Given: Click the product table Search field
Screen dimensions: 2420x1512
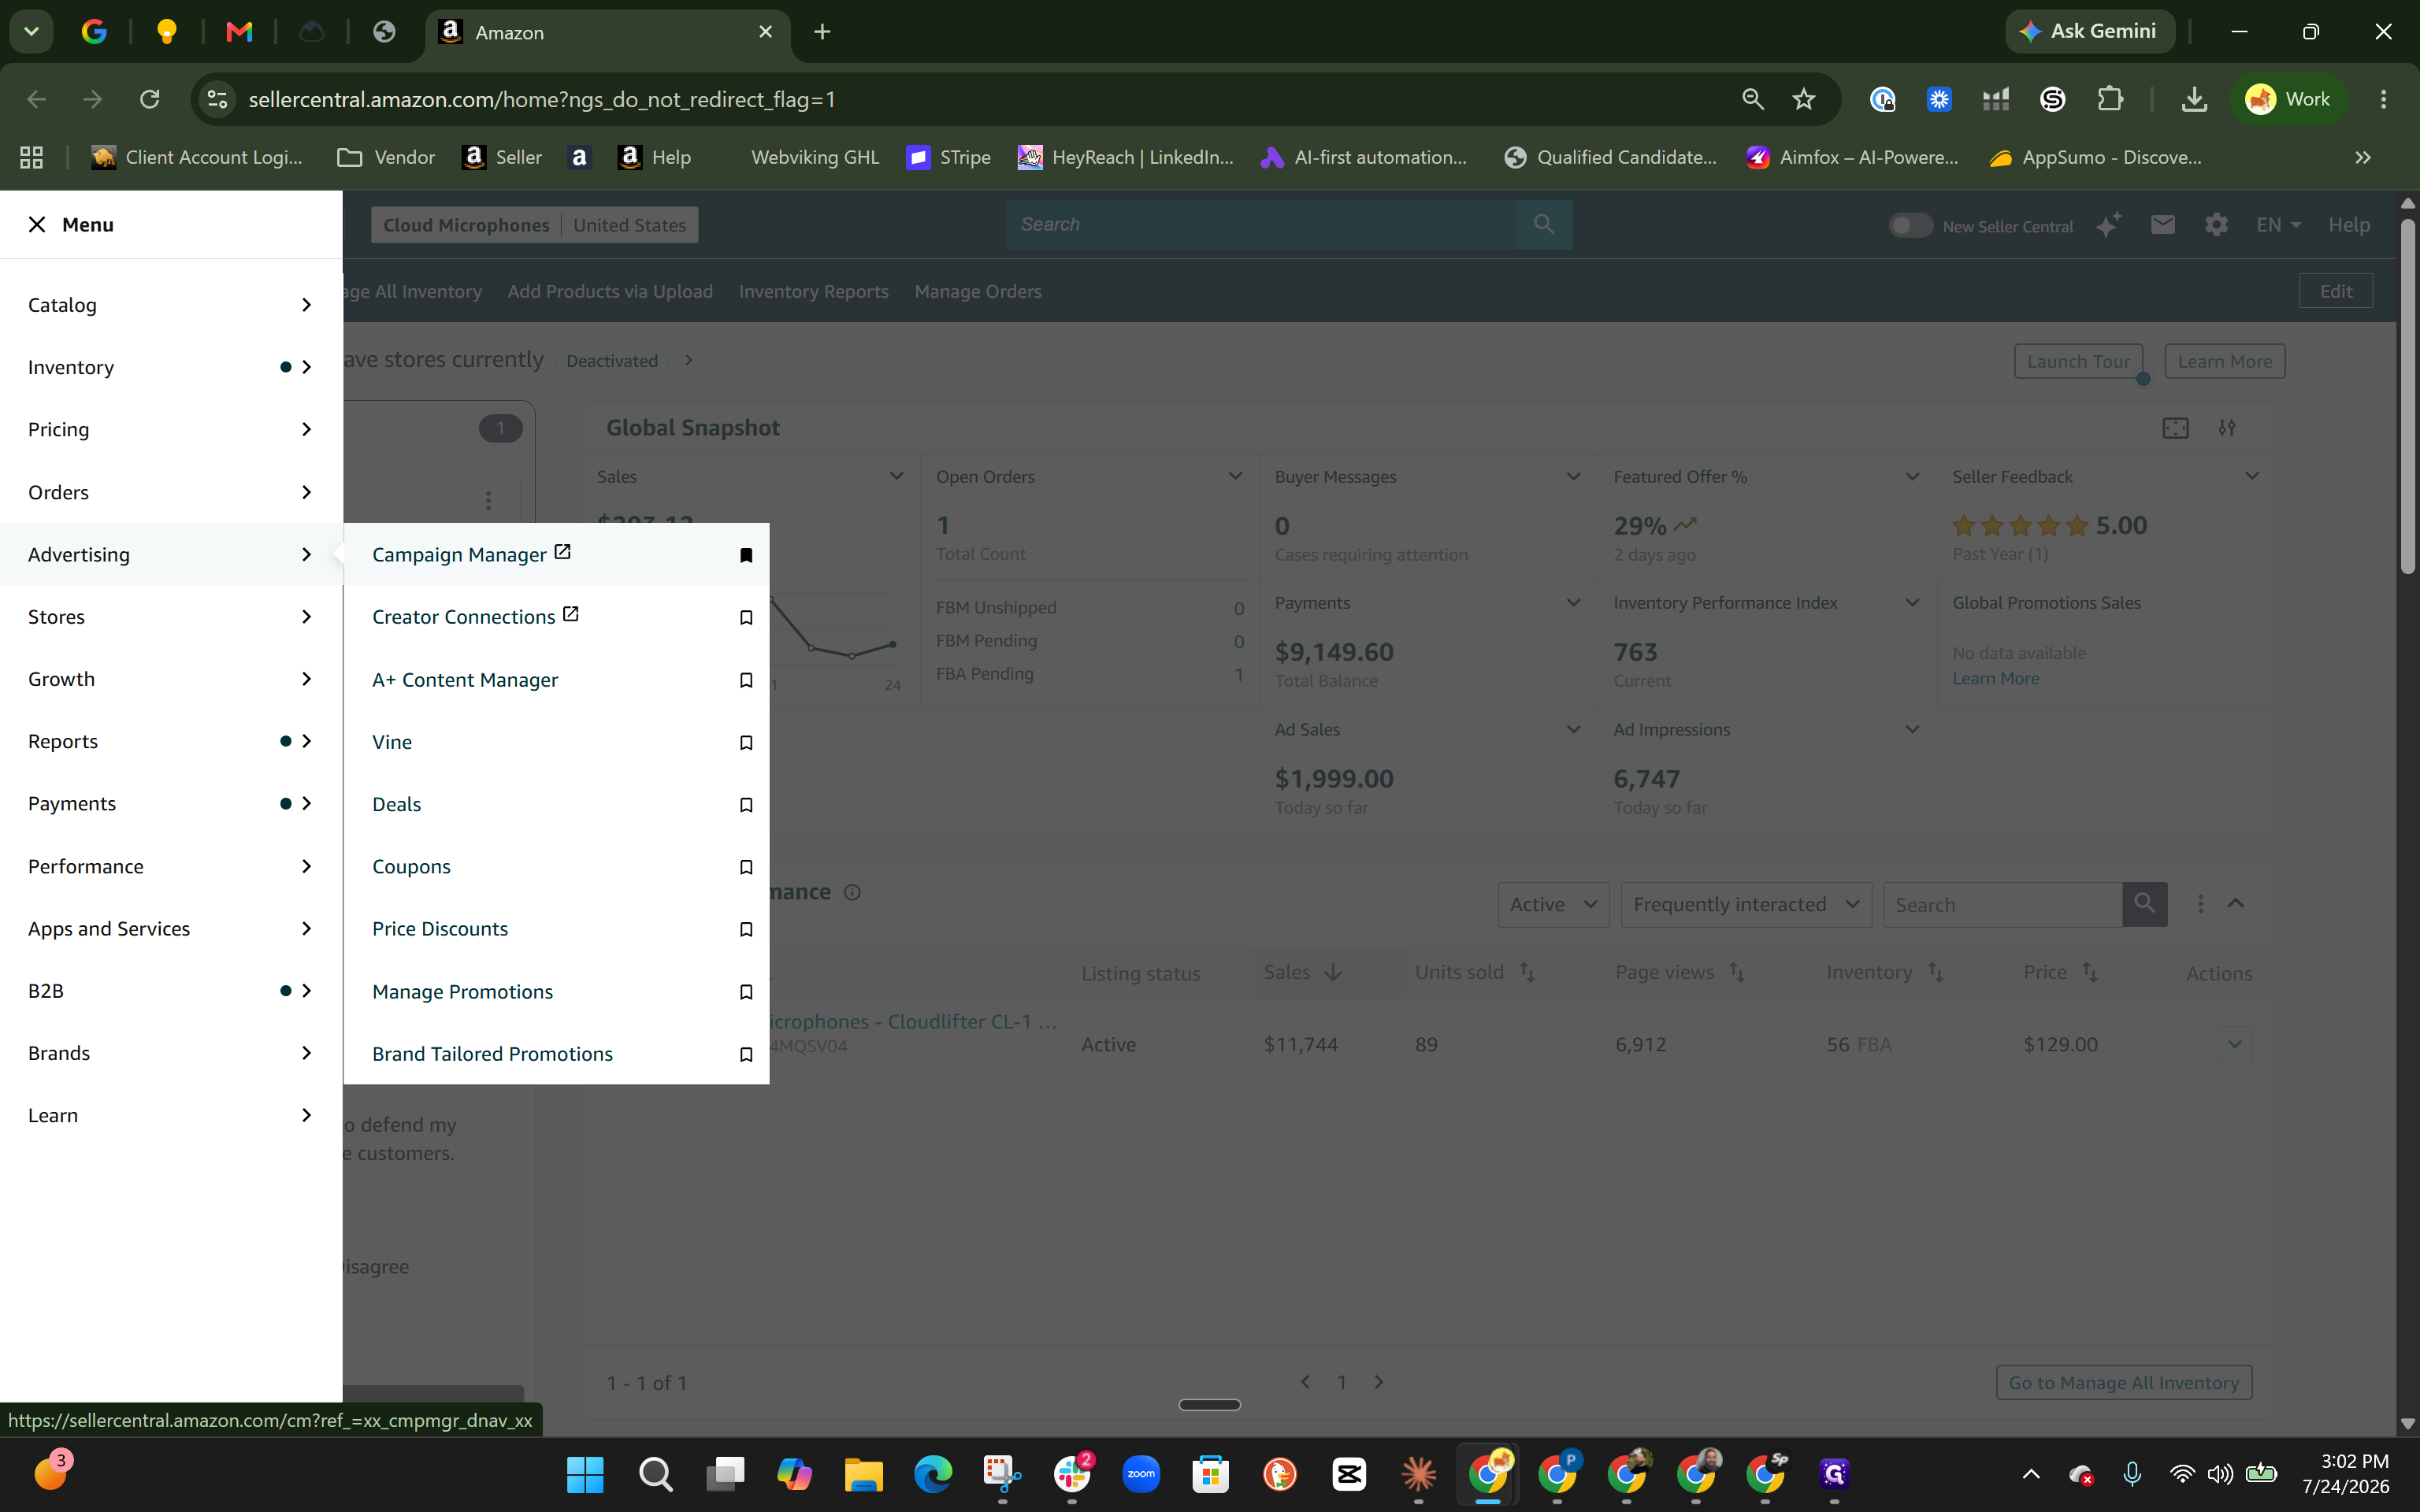Looking at the screenshot, I should (x=2002, y=904).
